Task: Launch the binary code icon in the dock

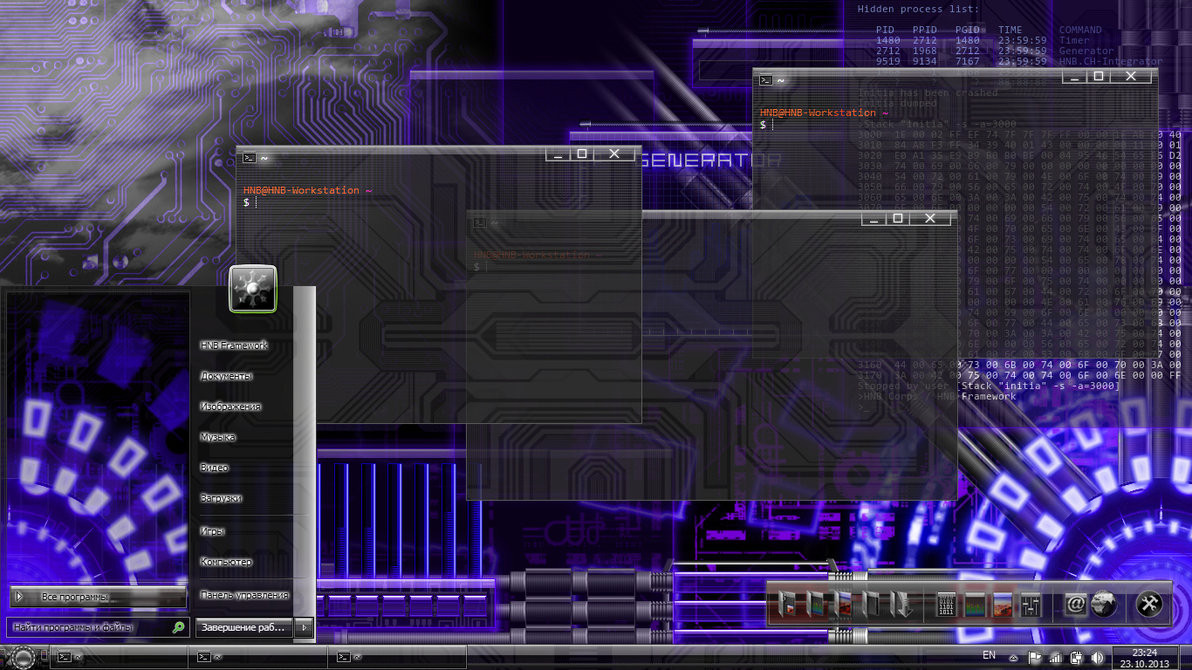Action: [946, 605]
